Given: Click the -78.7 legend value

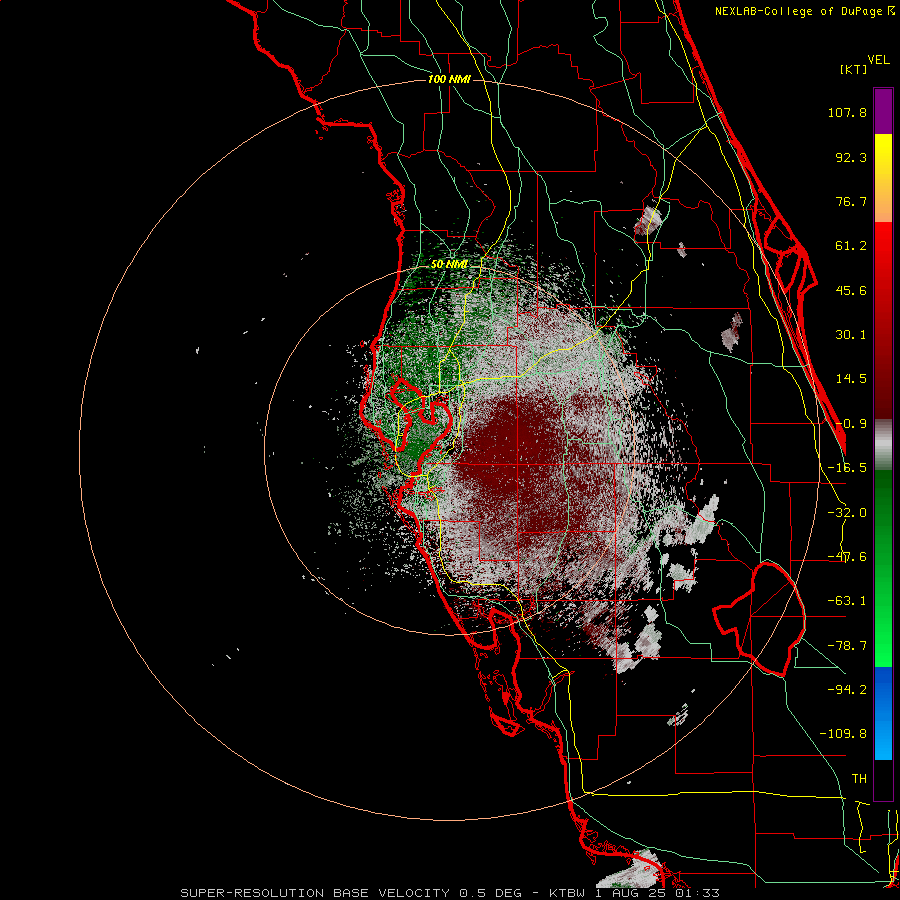Looking at the screenshot, I should pyautogui.click(x=847, y=646).
